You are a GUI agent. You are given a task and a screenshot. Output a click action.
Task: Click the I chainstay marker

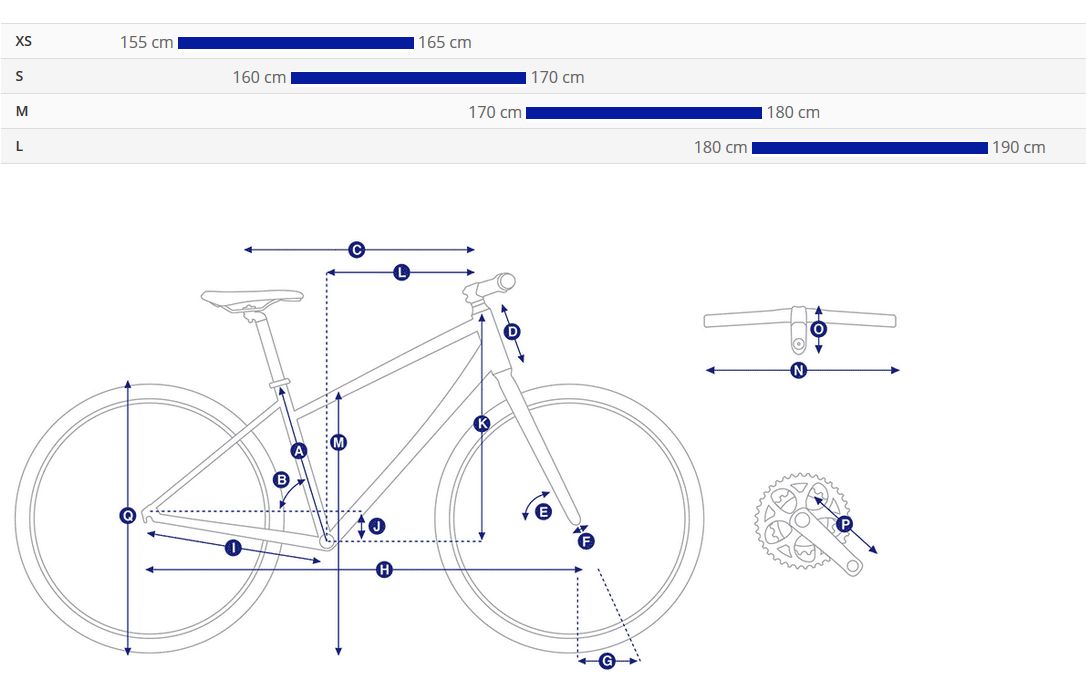(233, 548)
